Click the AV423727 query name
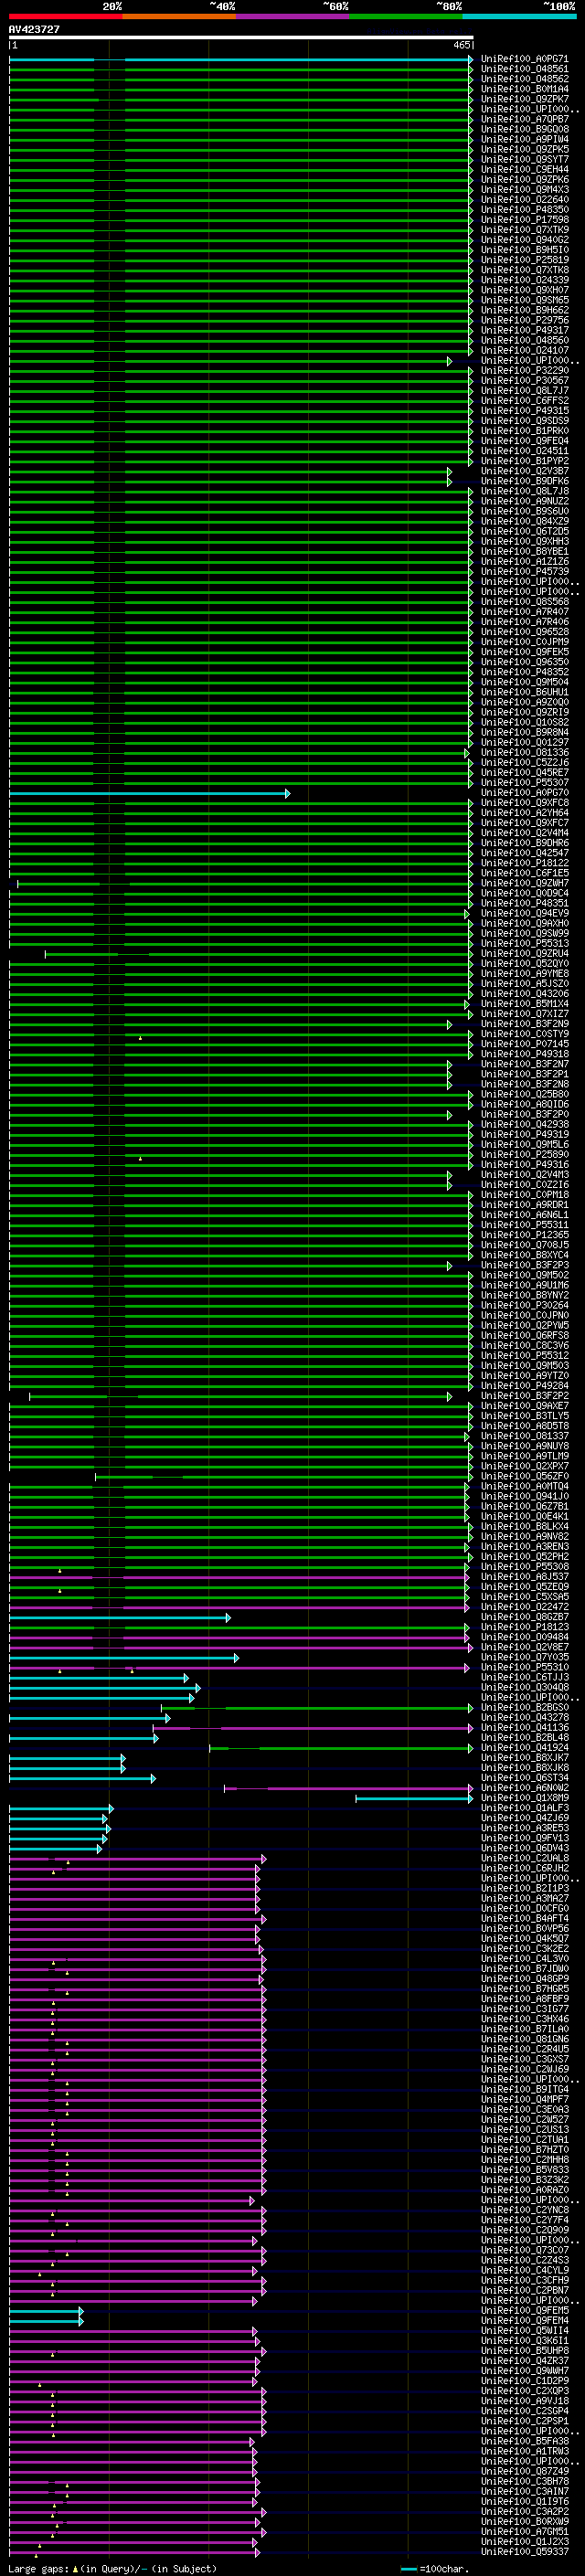 click(x=34, y=30)
